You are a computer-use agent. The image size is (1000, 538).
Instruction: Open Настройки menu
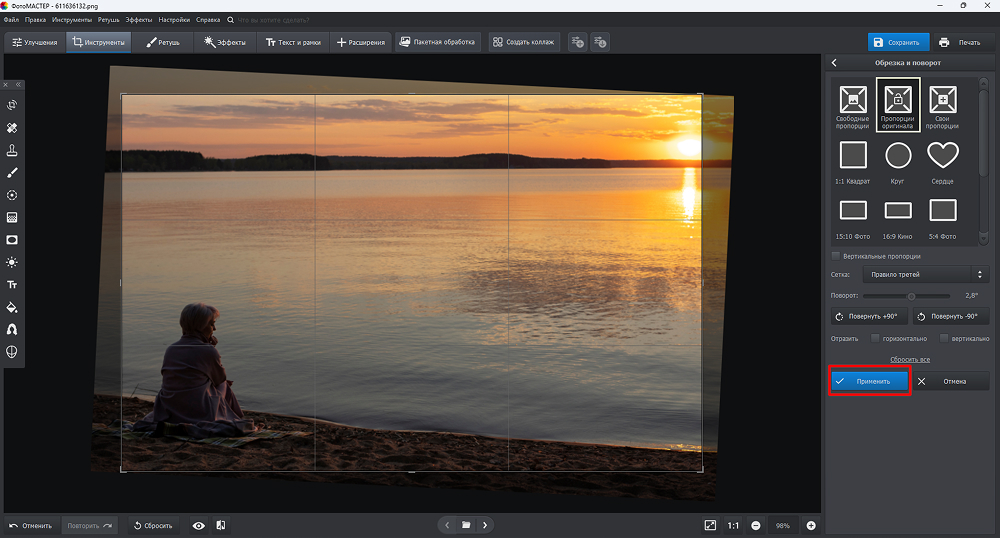pyautogui.click(x=174, y=20)
